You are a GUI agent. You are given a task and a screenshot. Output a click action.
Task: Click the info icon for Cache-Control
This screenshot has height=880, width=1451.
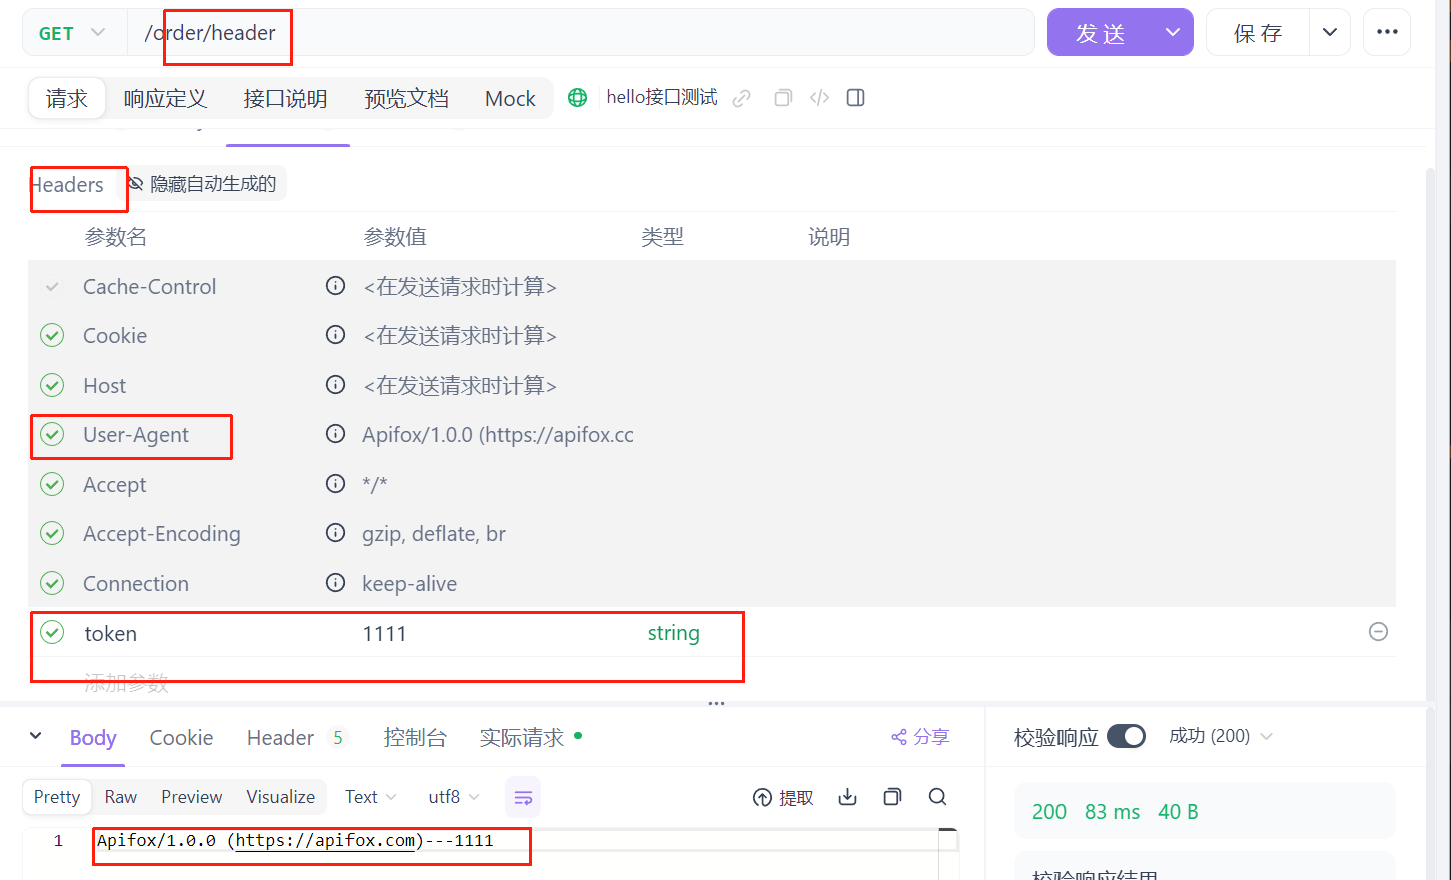[x=336, y=286]
